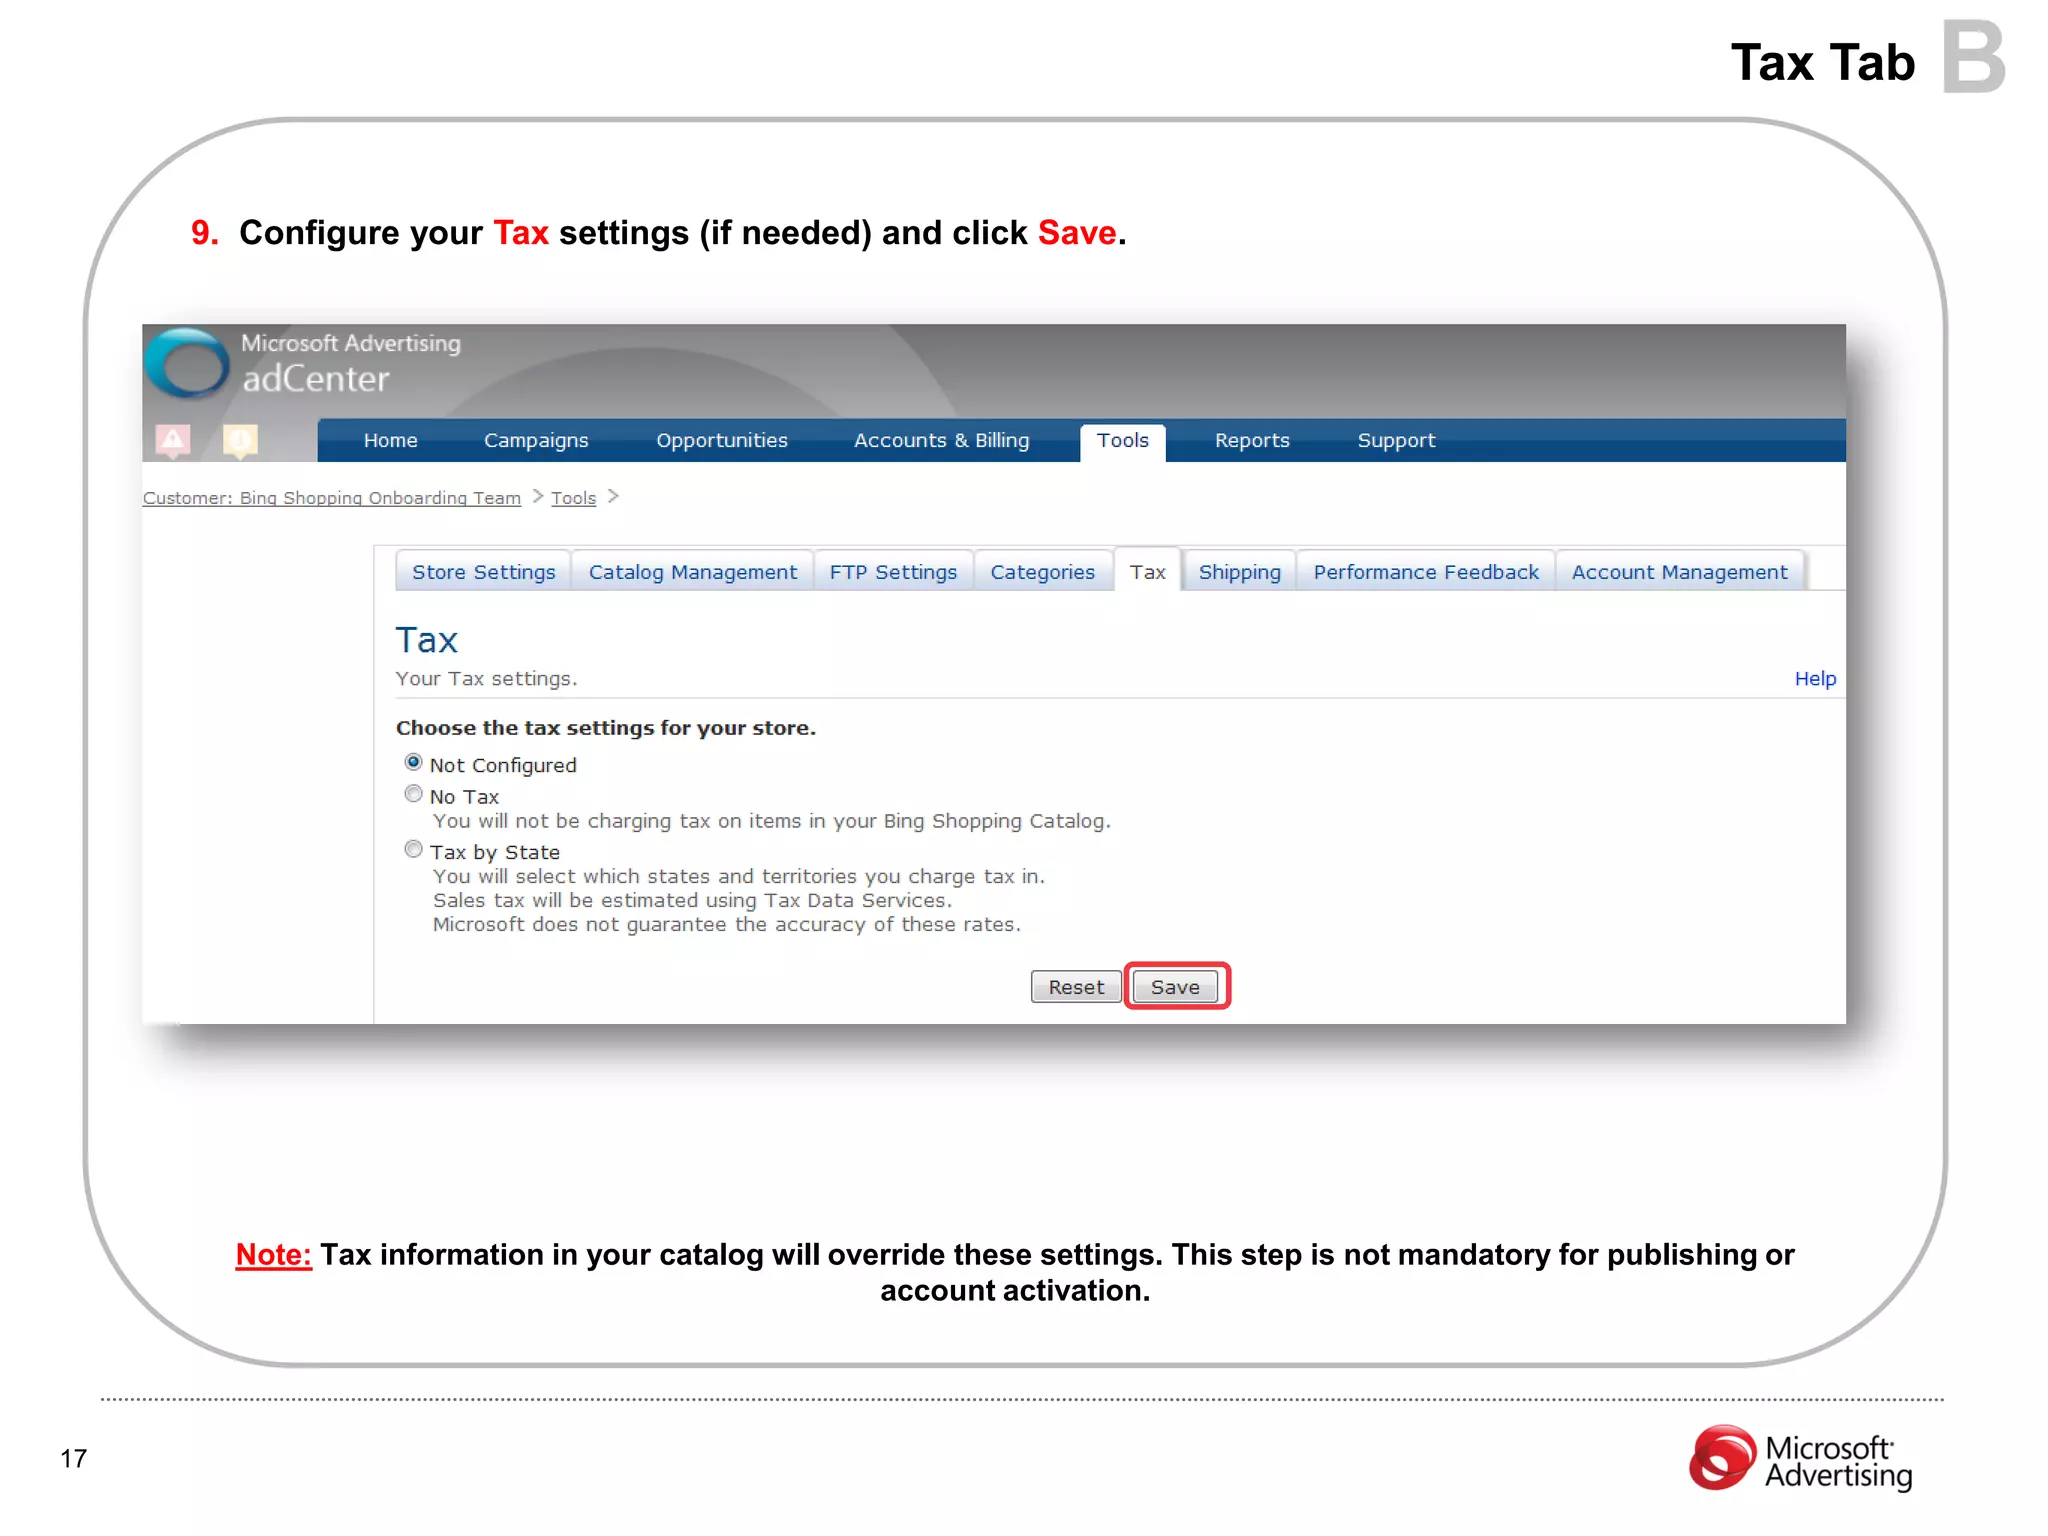Image resolution: width=2048 pixels, height=1536 pixels.
Task: Open the Account Management tab
Action: pos(1679,572)
